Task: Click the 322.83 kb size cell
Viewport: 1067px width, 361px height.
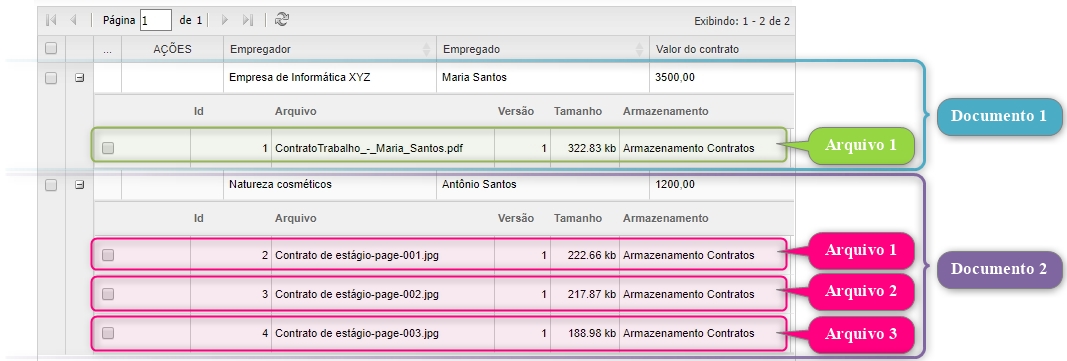Action: click(x=585, y=148)
